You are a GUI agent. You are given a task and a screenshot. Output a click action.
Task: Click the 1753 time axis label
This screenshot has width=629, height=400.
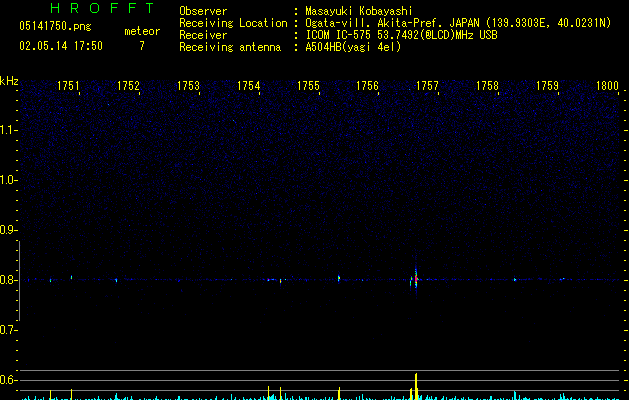point(188,86)
